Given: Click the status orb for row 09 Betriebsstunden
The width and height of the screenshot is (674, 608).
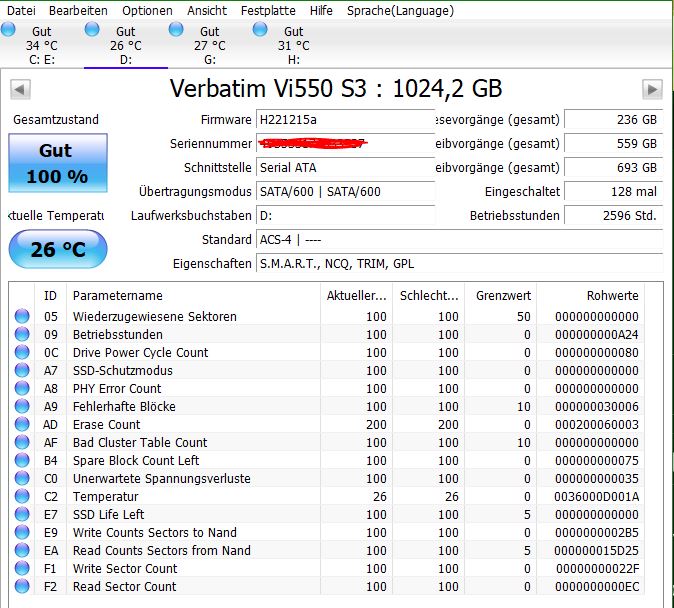Looking at the screenshot, I should [22, 334].
